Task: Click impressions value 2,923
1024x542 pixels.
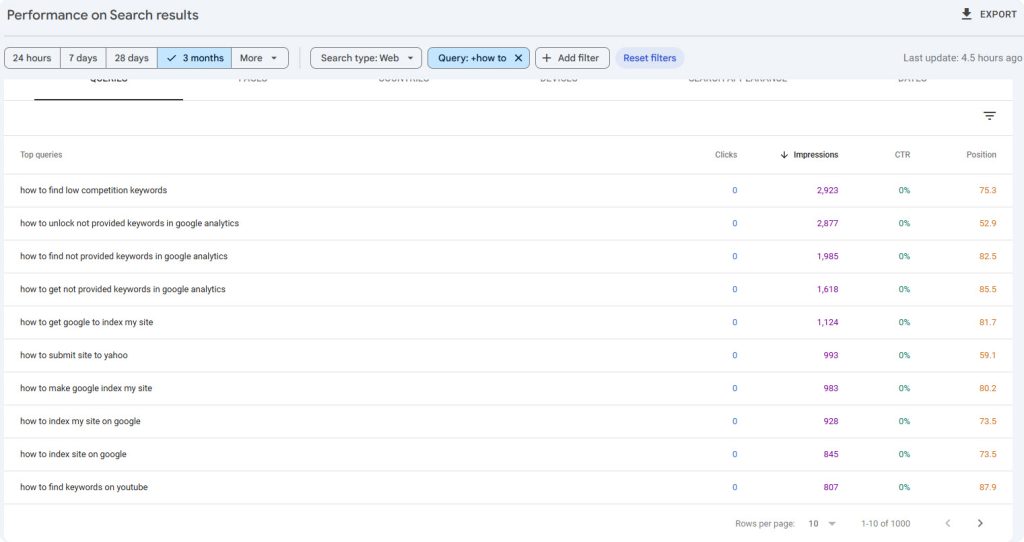Action: (827, 190)
